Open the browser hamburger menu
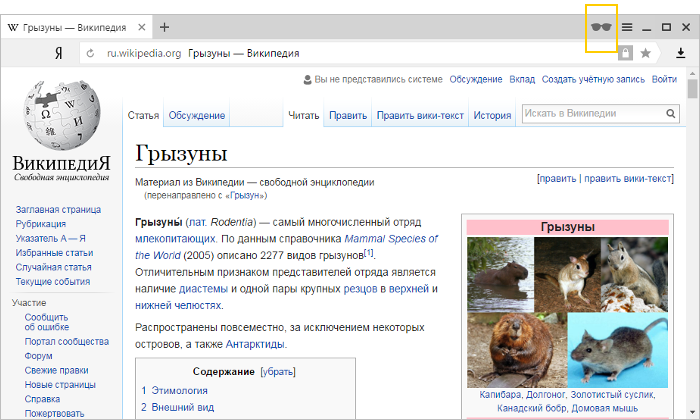Screen dimensions: 700x420 pos(627,27)
